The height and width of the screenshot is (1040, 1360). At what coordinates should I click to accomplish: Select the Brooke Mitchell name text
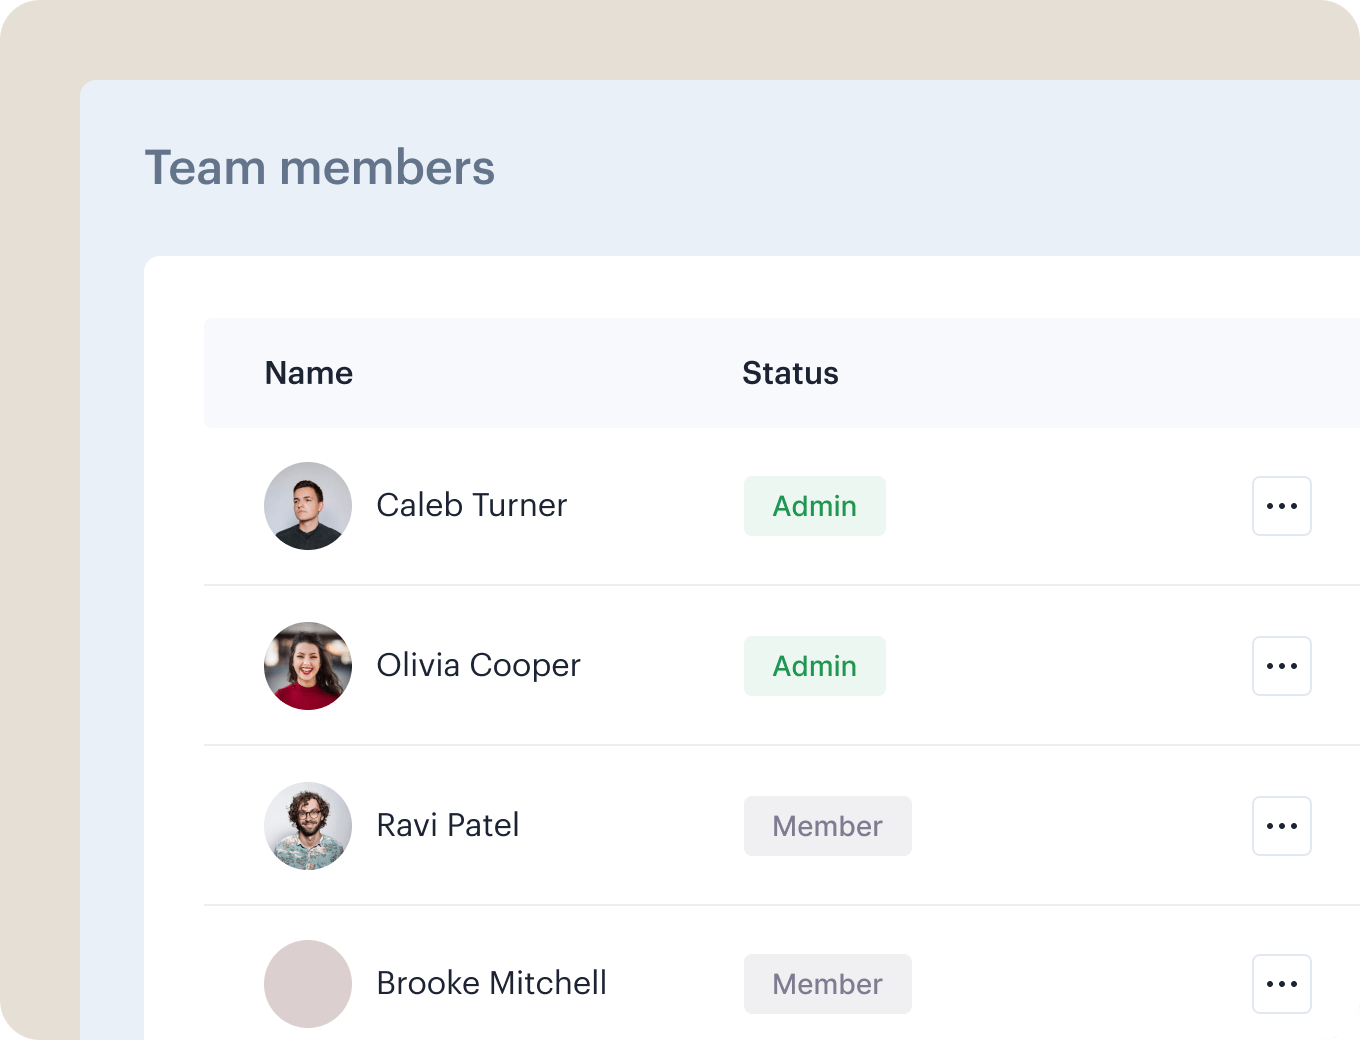point(492,983)
